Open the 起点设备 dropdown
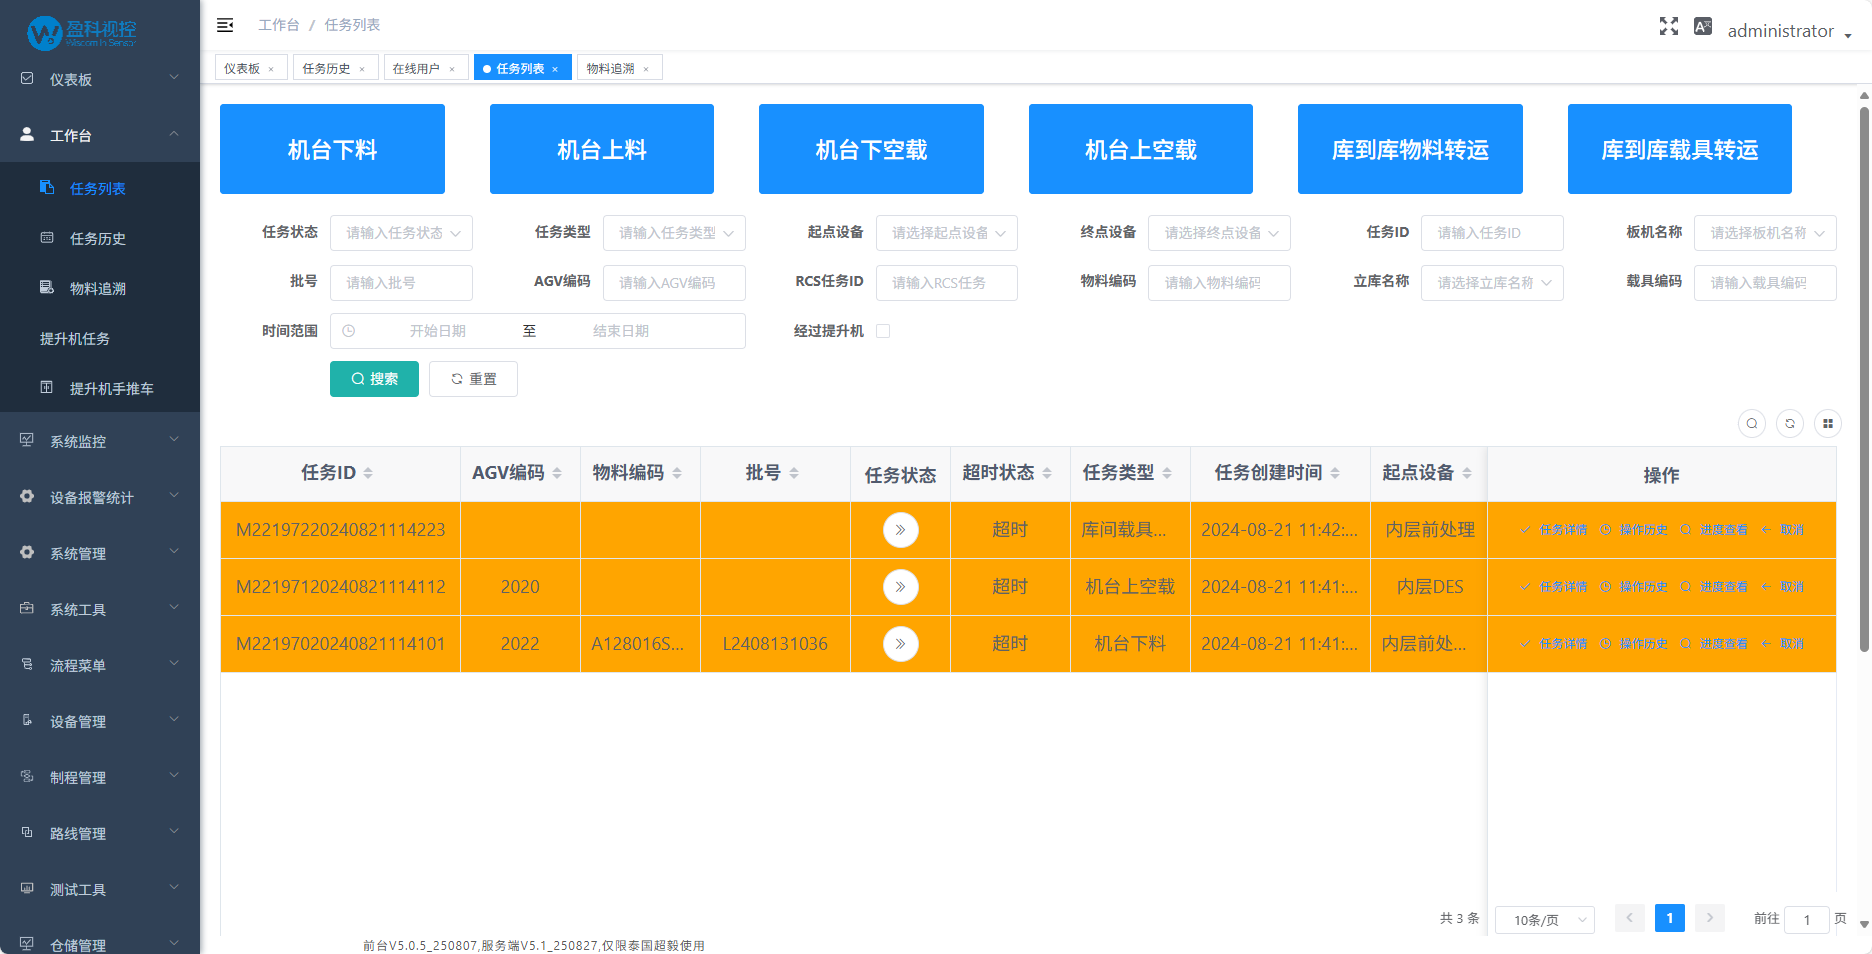 947,233
